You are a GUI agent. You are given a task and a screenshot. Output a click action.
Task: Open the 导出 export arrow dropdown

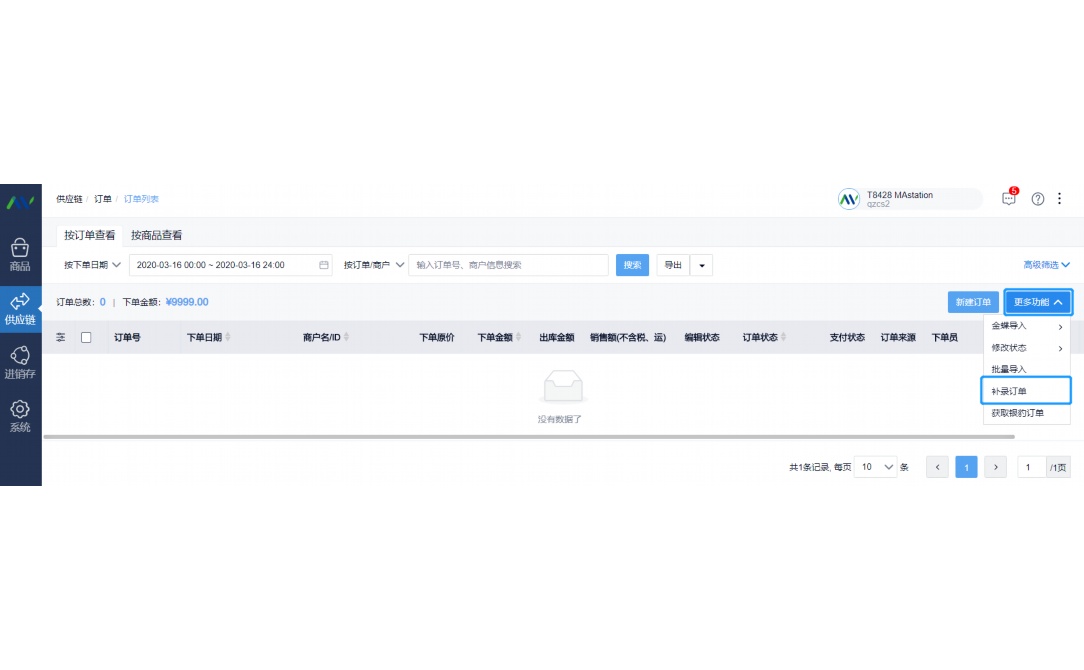click(x=701, y=265)
